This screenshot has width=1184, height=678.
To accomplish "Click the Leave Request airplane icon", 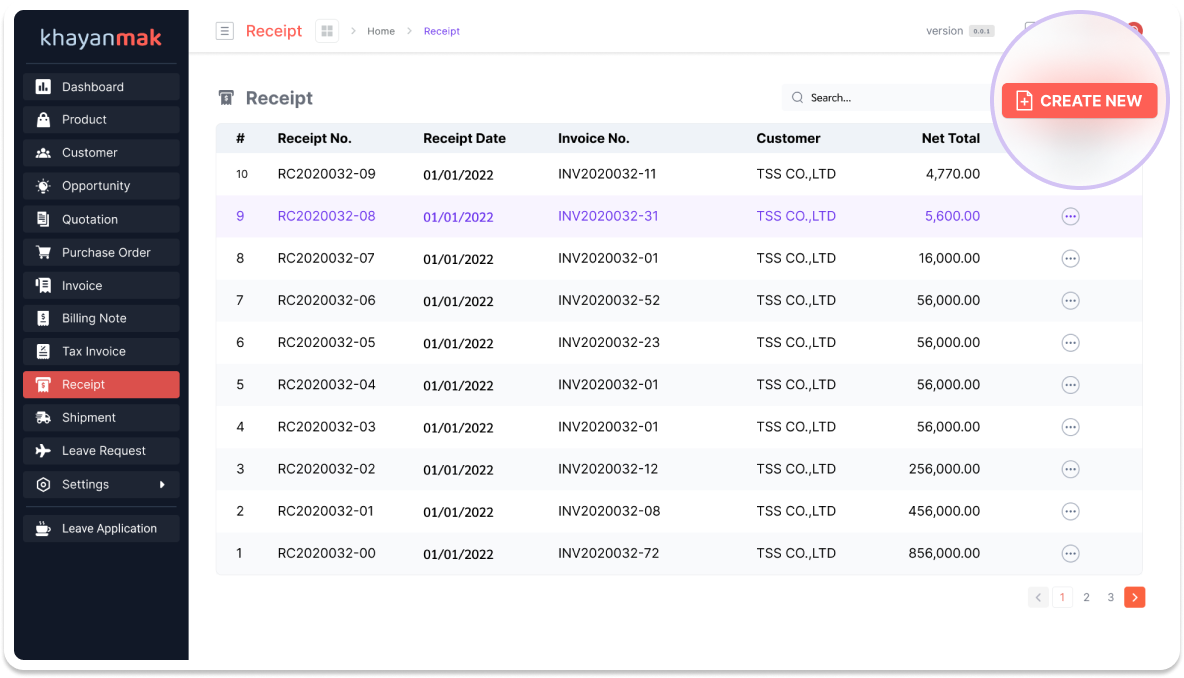I will (x=43, y=451).
